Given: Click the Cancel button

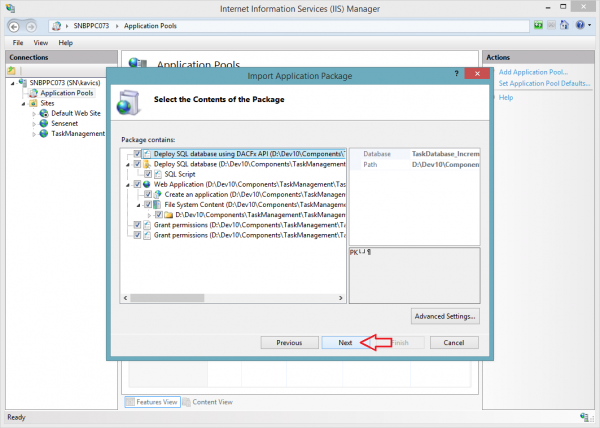Looking at the screenshot, I should (454, 343).
